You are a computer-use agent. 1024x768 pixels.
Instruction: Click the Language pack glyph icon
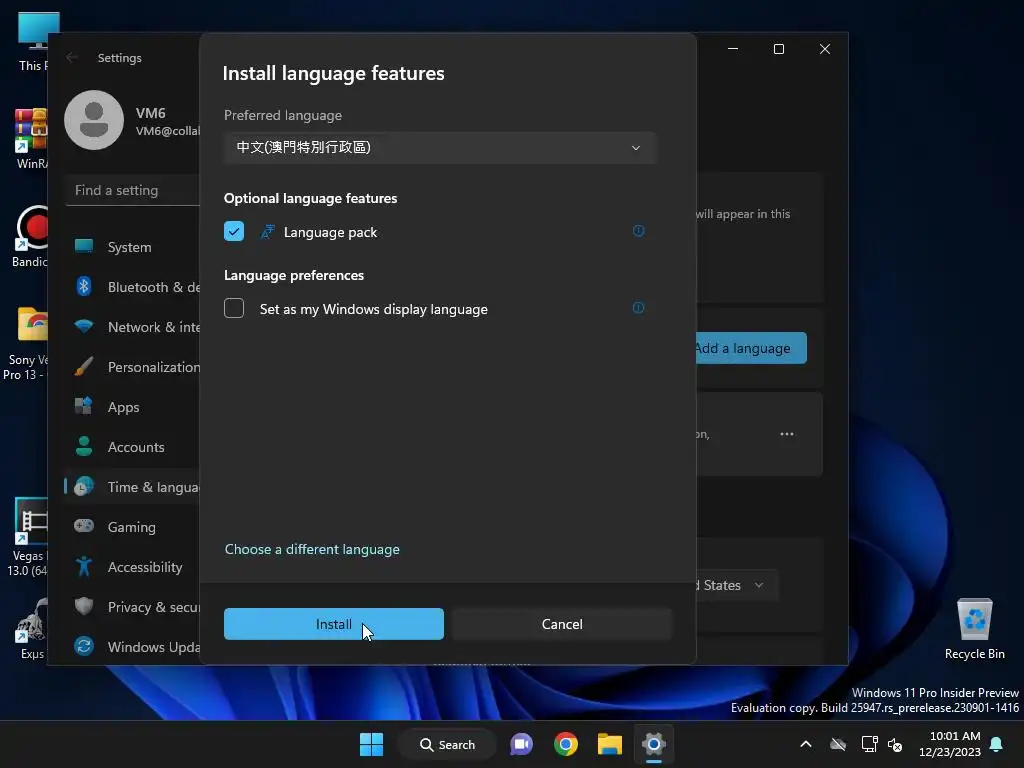(x=268, y=232)
